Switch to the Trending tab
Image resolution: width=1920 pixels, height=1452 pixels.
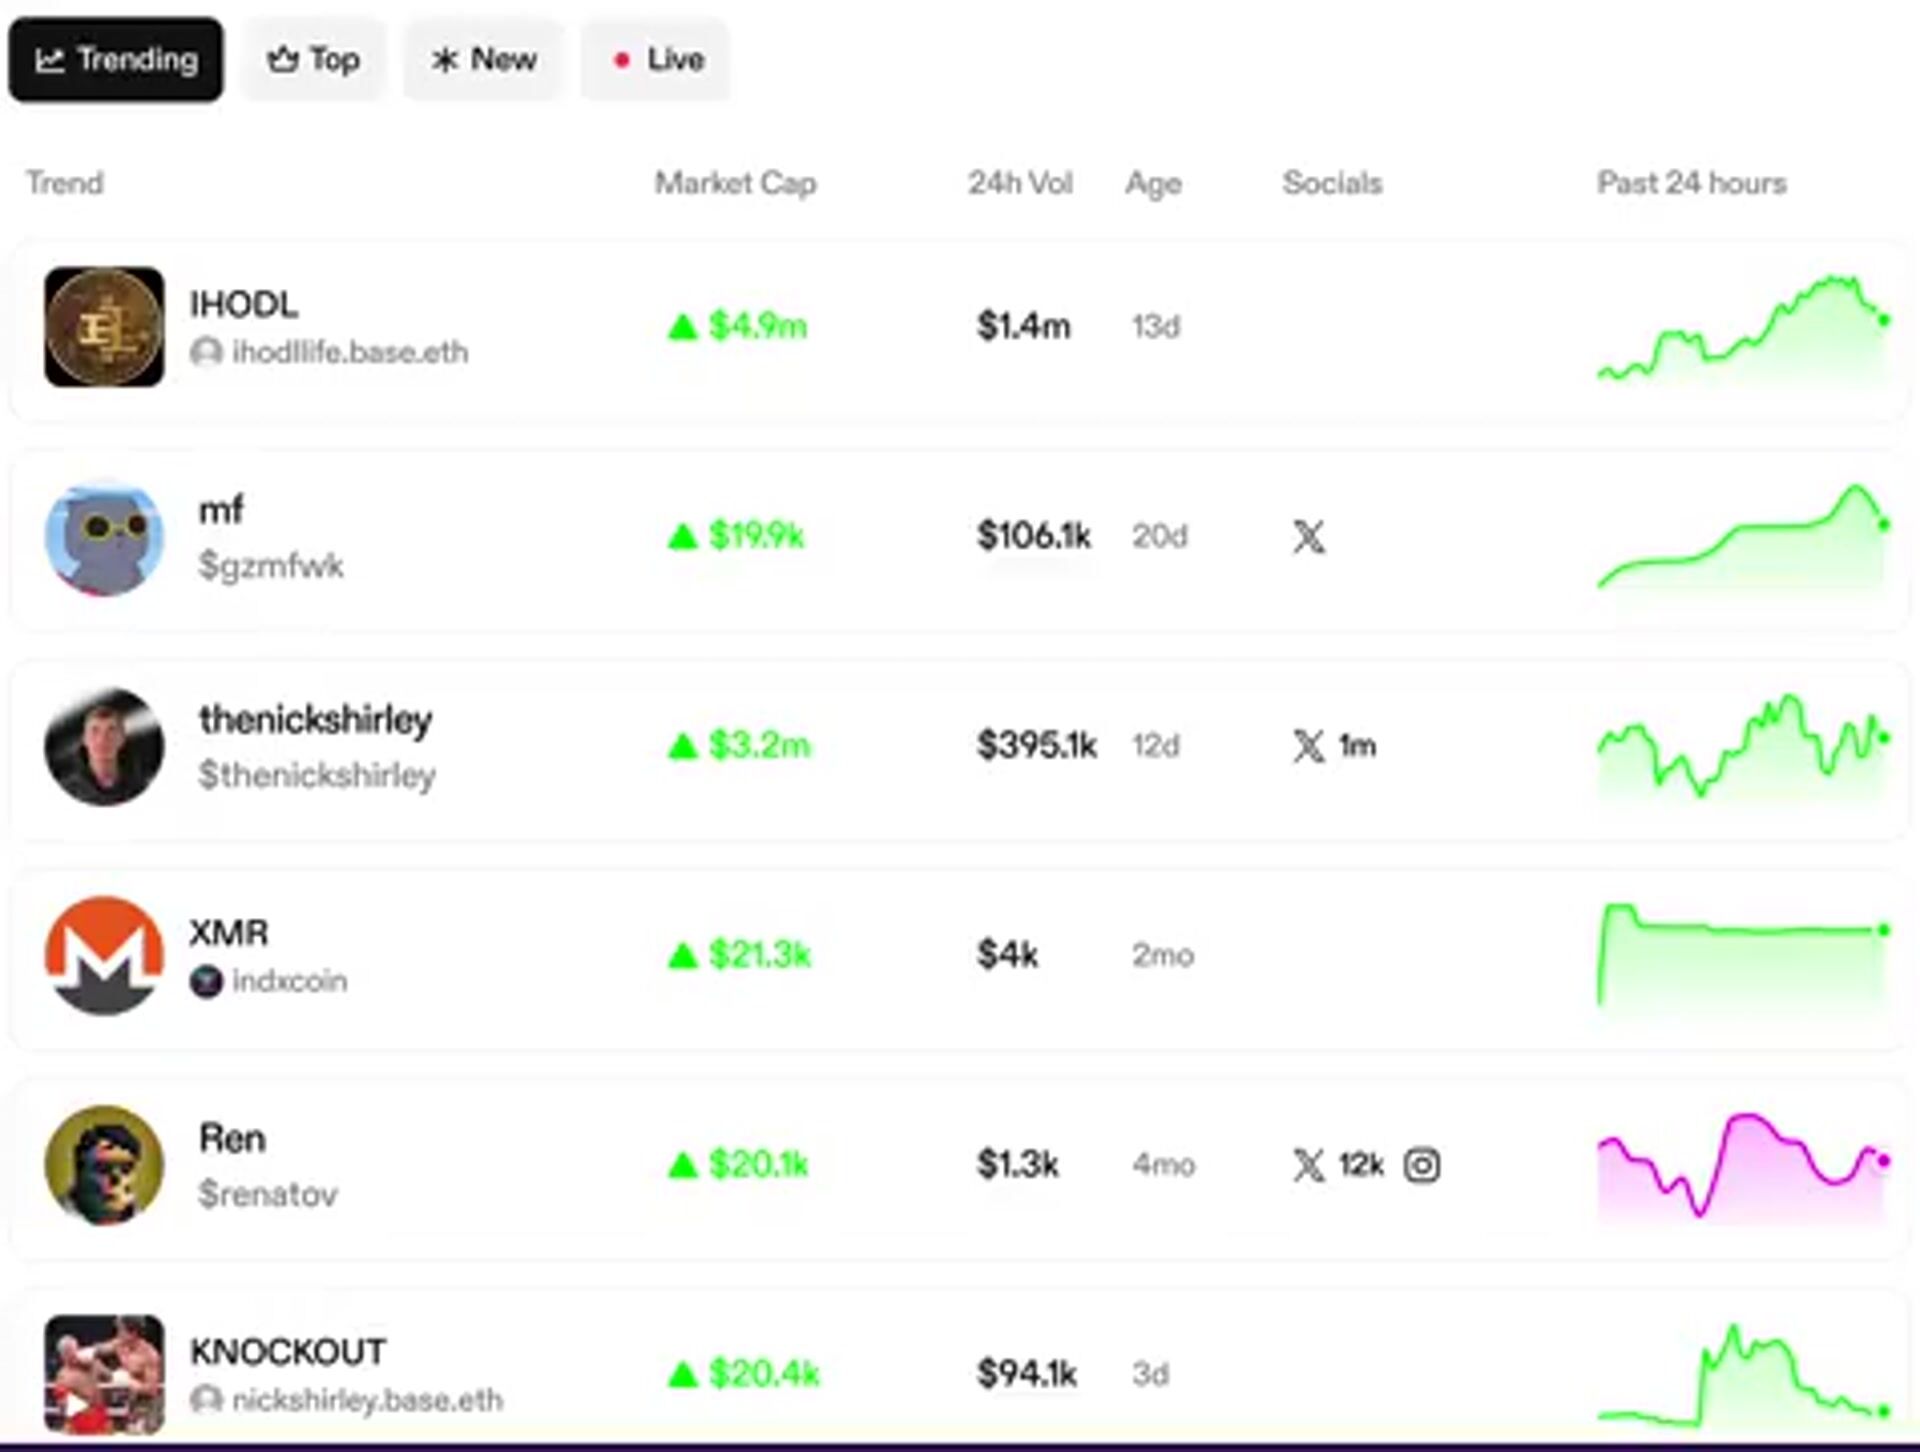116,60
